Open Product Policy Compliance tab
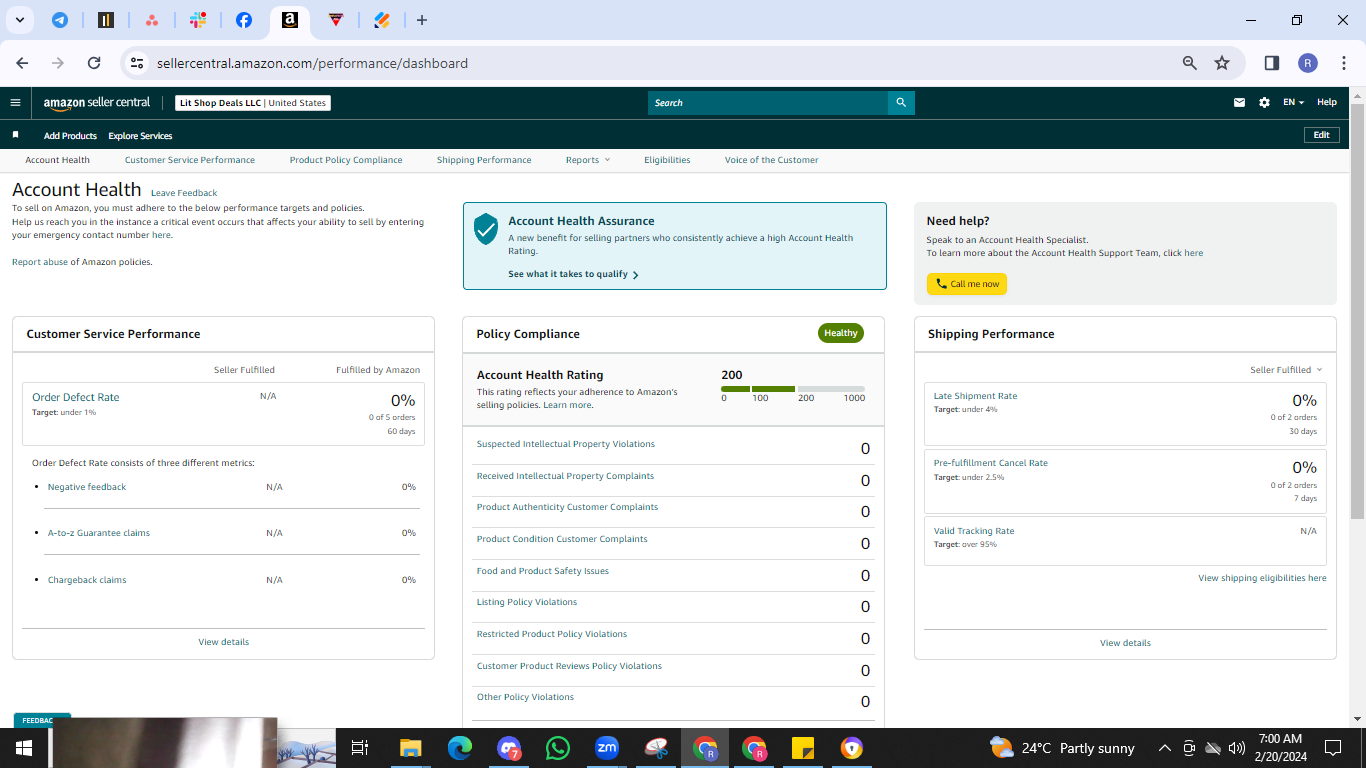This screenshot has width=1366, height=768. click(x=346, y=160)
